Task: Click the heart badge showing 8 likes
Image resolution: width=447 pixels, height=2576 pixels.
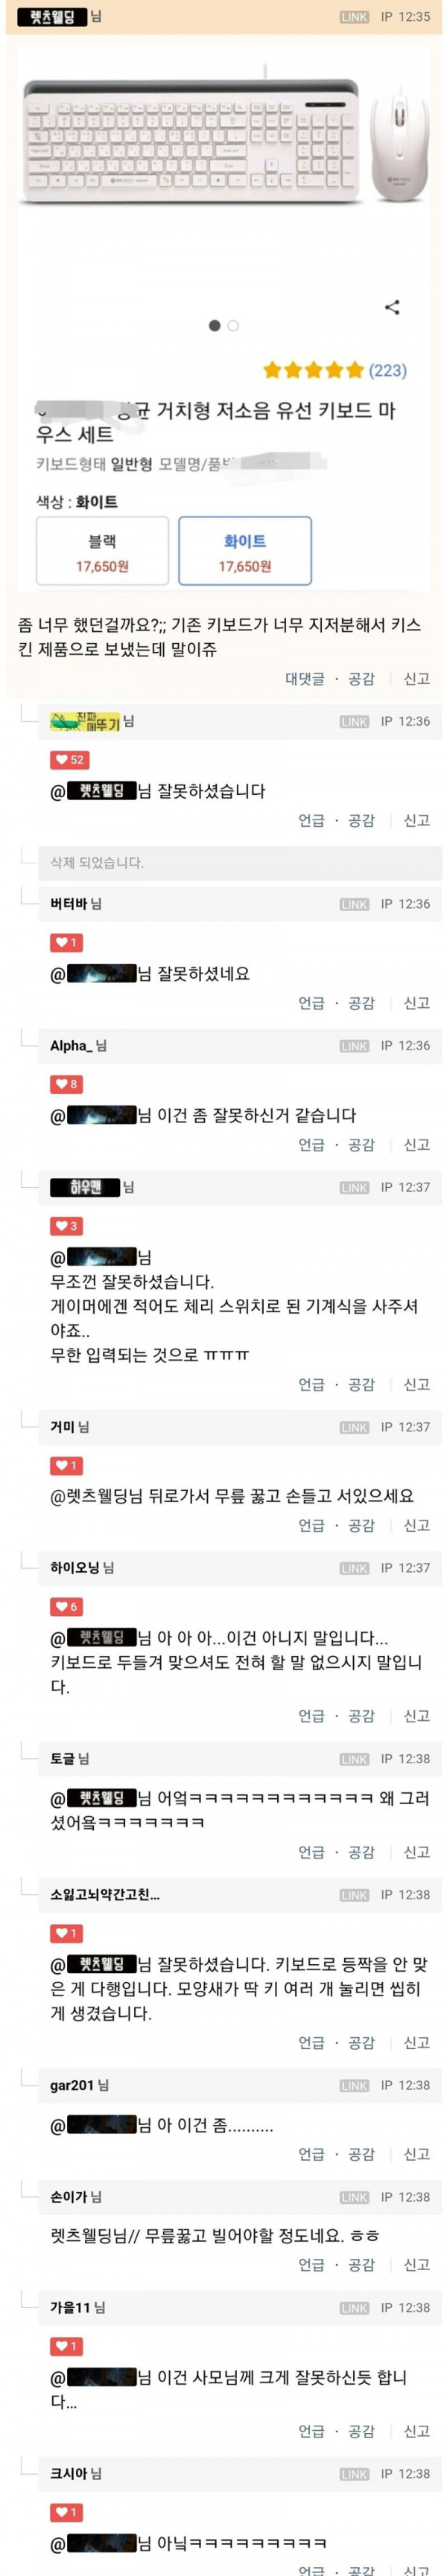Action: pos(66,1084)
